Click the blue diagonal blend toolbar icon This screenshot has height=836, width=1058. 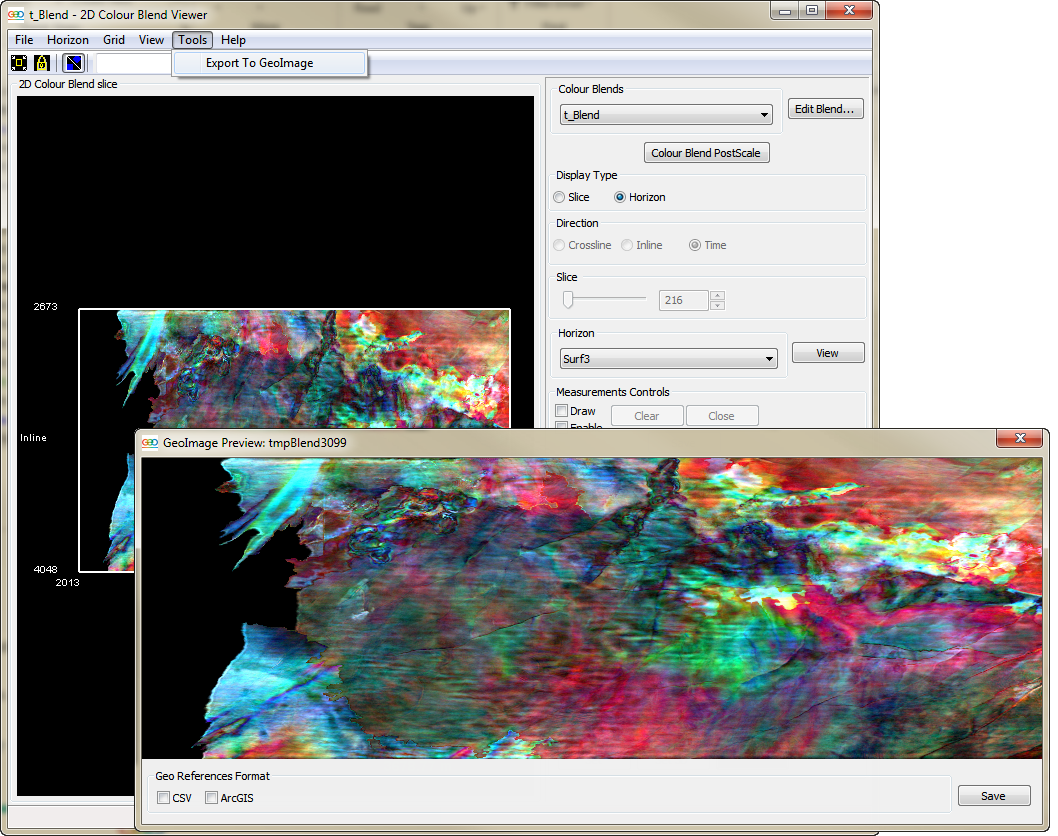coord(73,63)
